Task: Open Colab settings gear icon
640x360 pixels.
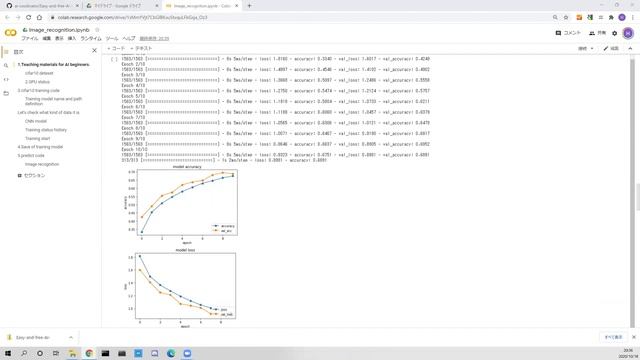Action: tap(614, 33)
